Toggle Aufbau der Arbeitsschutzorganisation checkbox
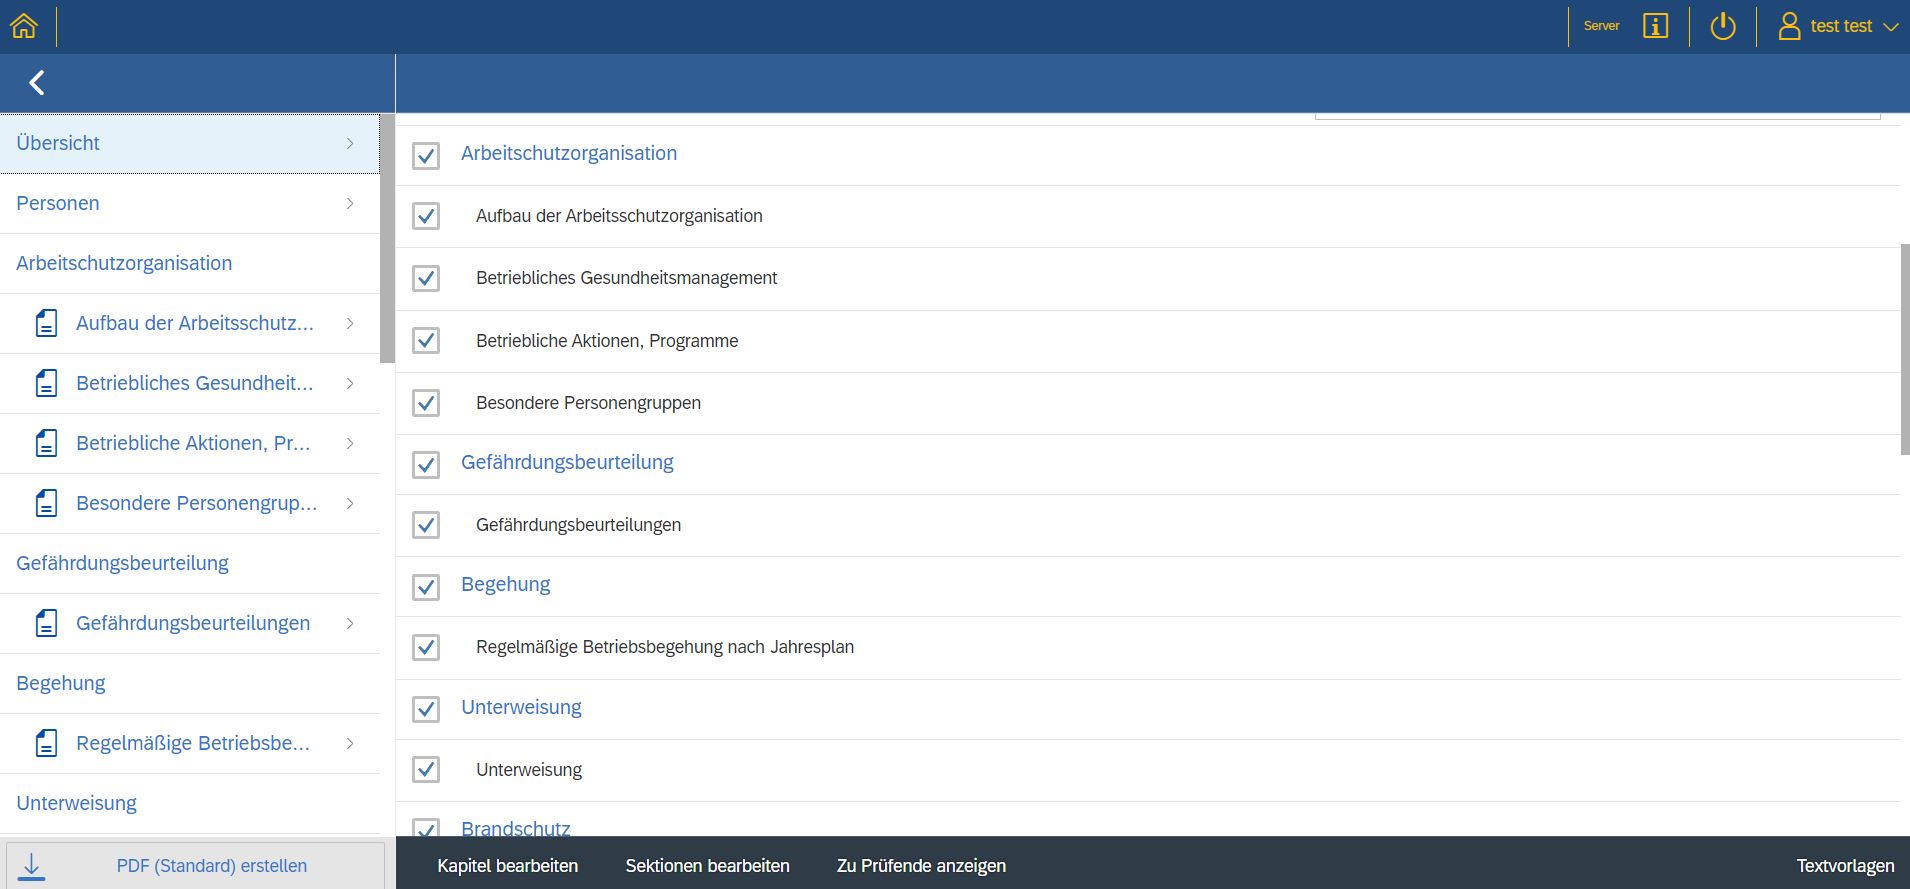The height and width of the screenshot is (889, 1910). 426,216
